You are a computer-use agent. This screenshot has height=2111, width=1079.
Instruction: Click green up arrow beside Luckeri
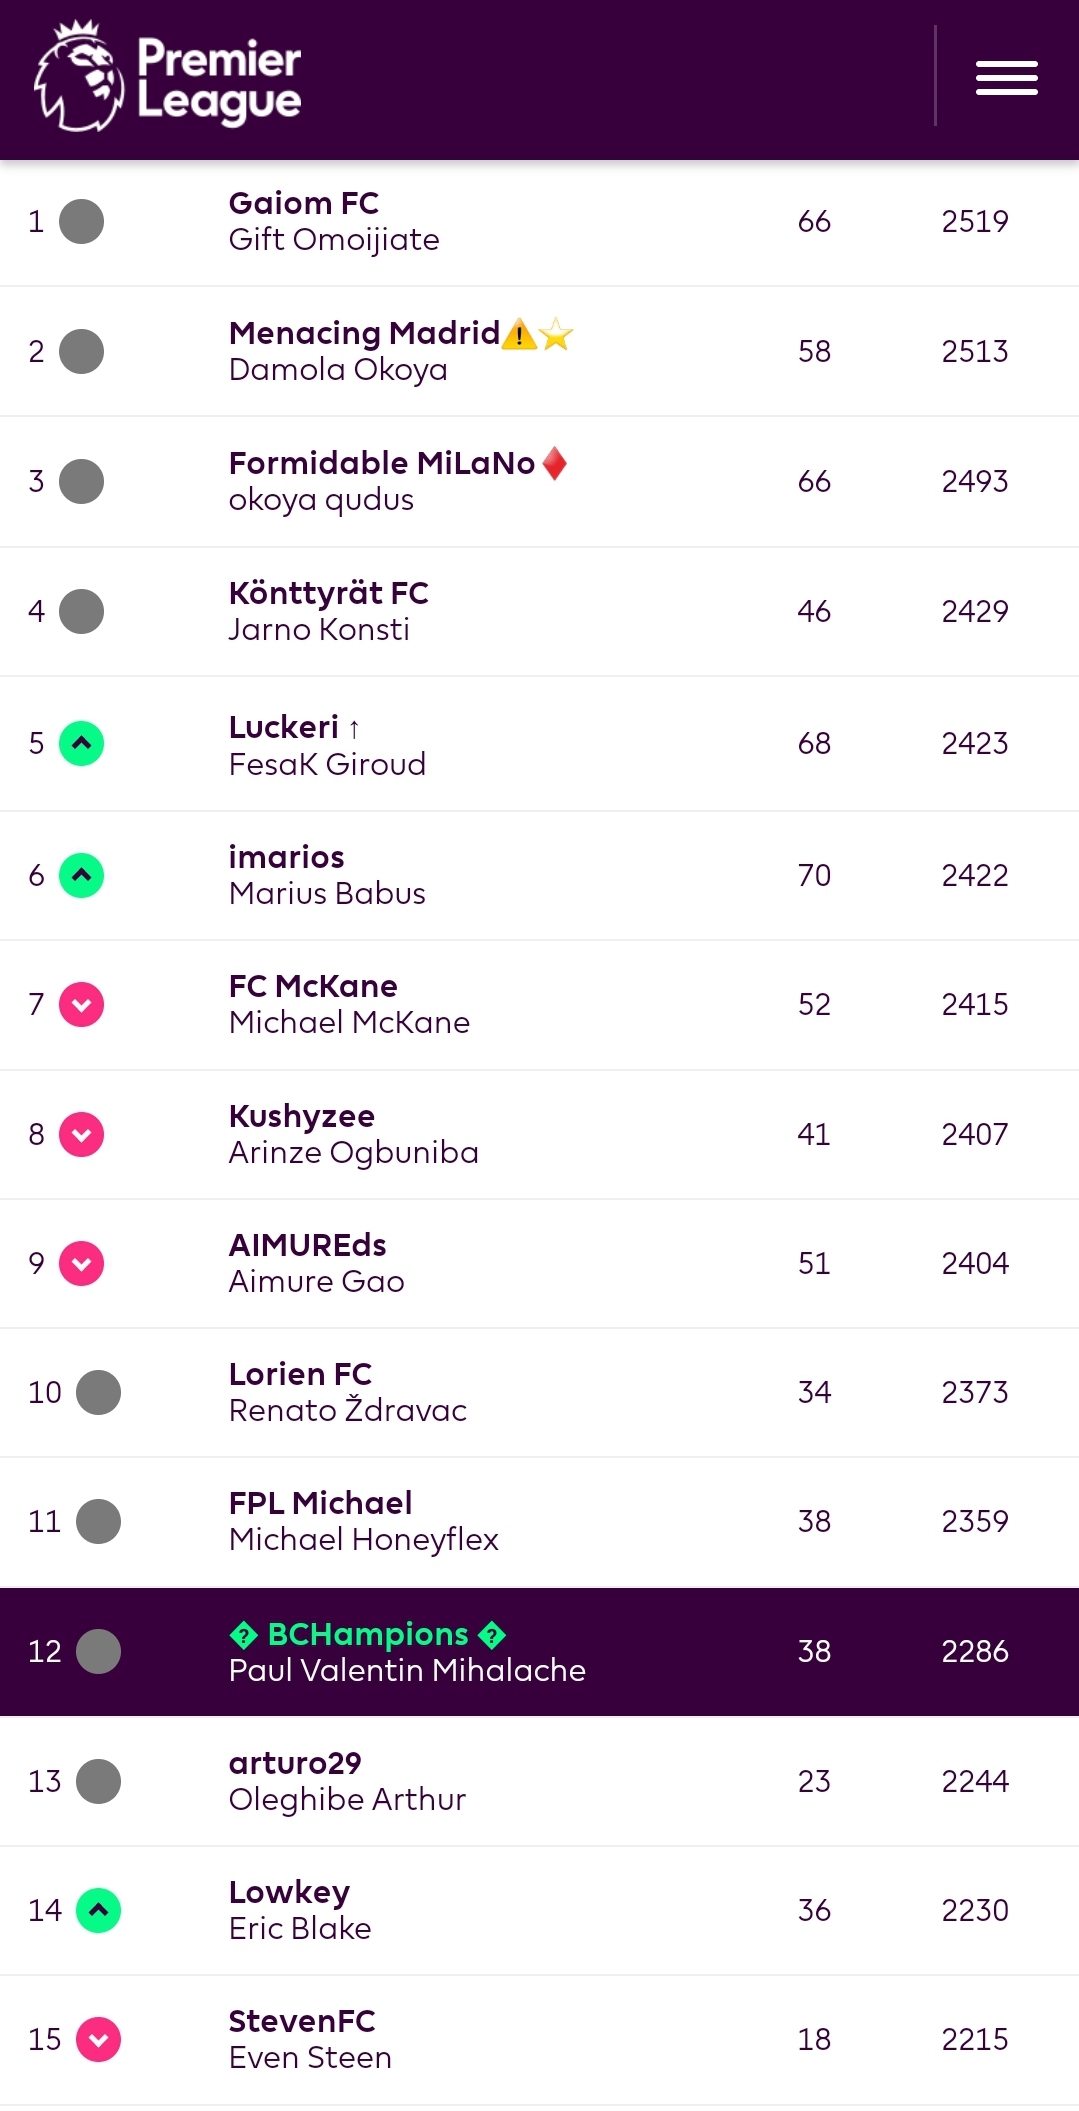82,743
